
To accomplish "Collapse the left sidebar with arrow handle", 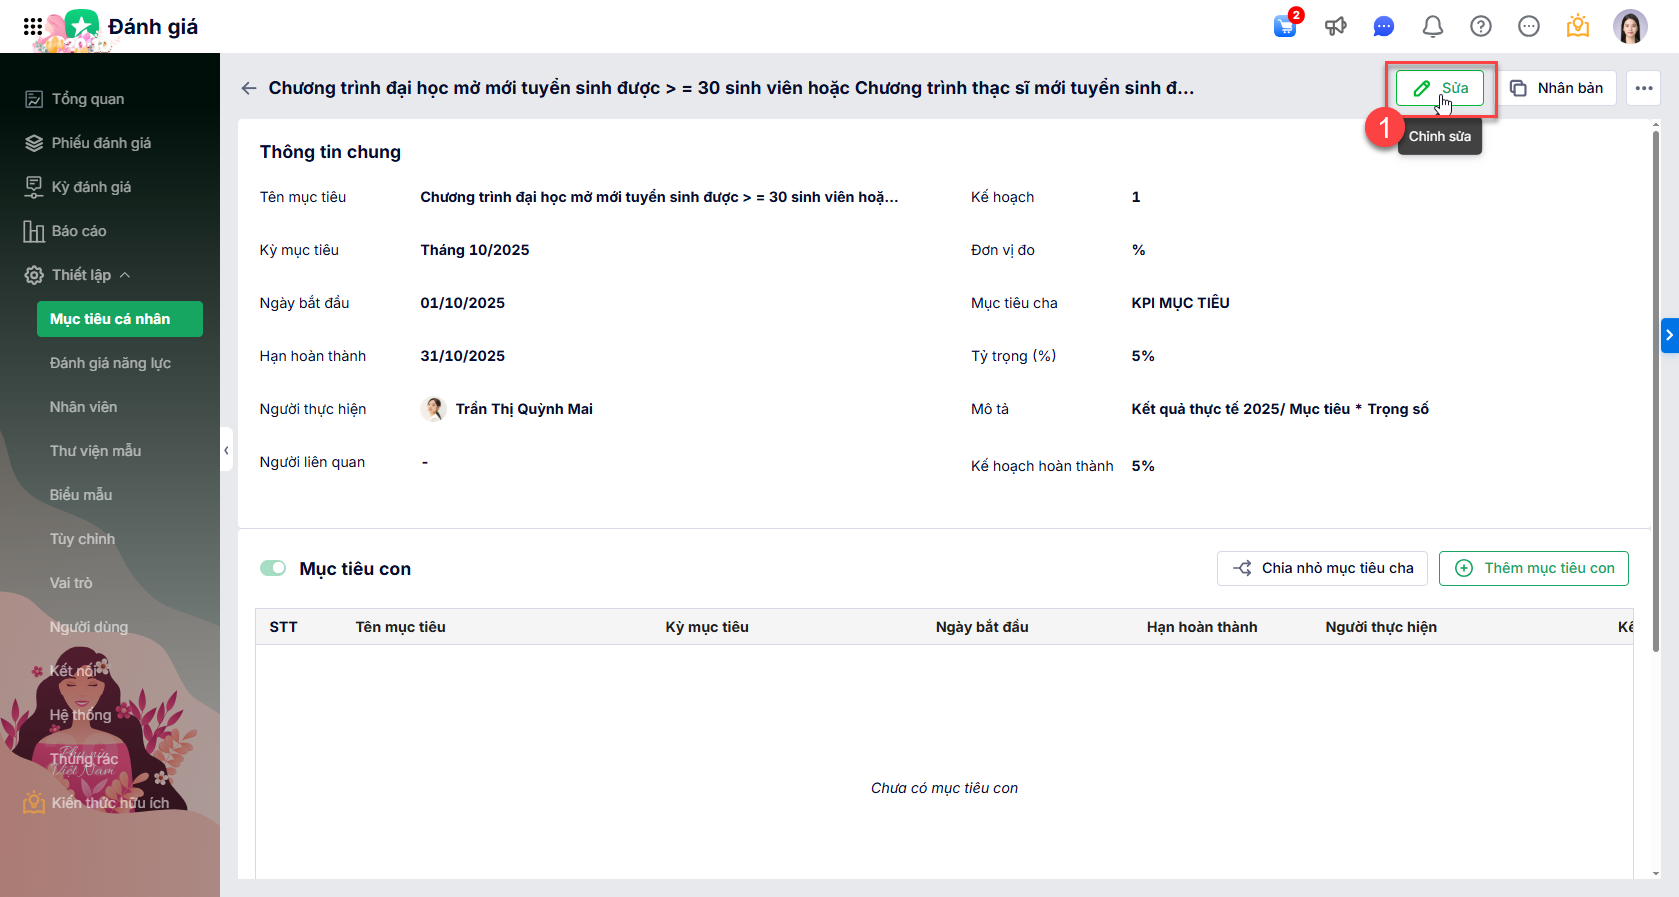I will tap(226, 450).
